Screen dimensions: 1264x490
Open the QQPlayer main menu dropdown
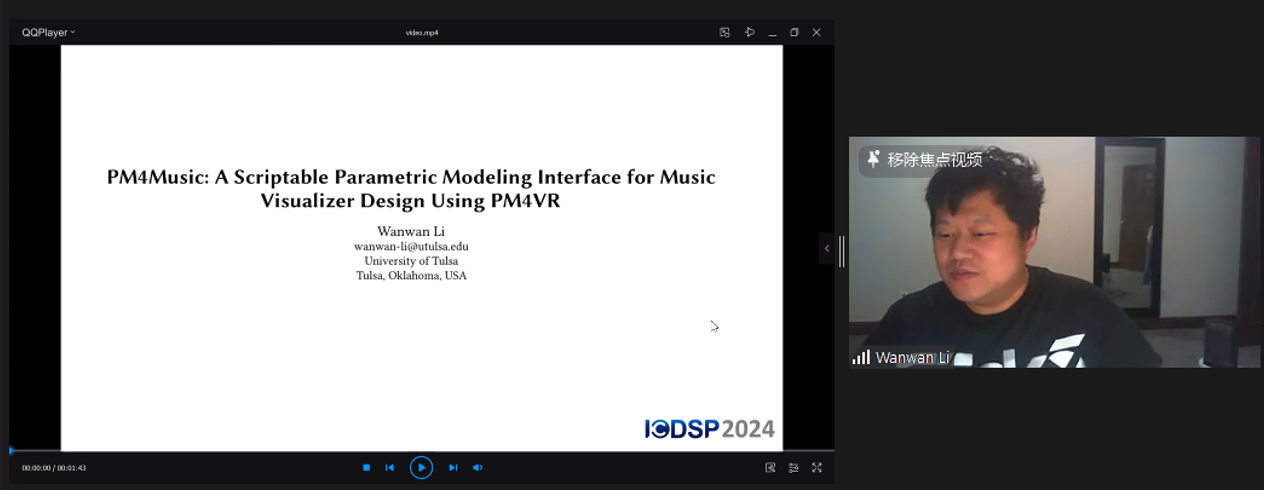click(48, 32)
